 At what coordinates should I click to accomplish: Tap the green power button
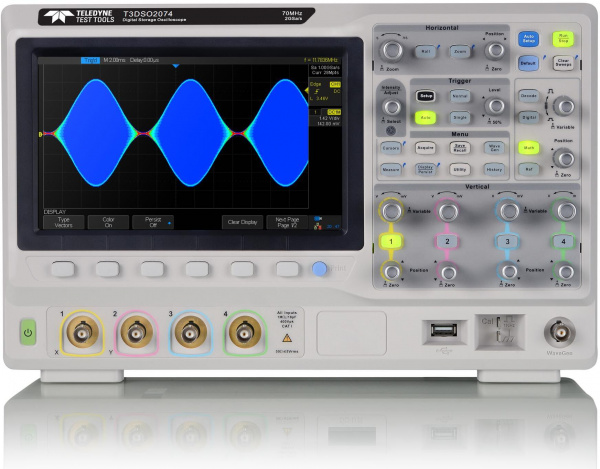[x=28, y=333]
